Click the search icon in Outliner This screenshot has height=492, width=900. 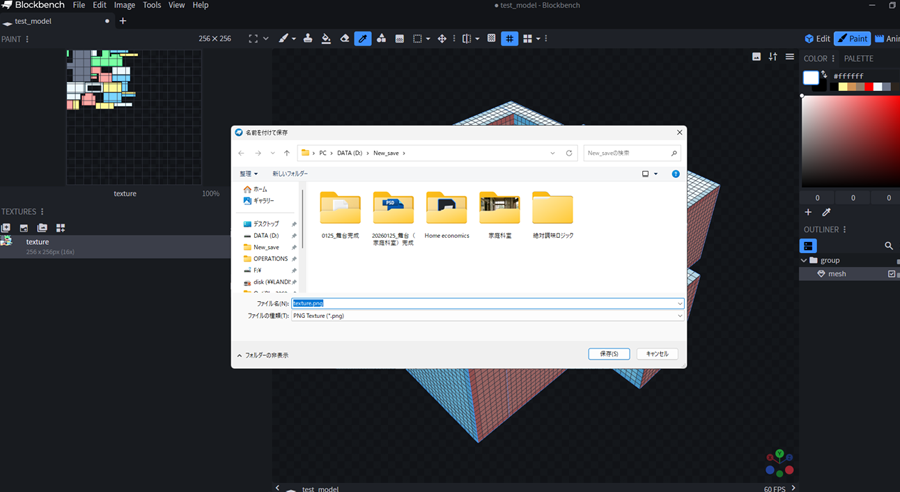pyautogui.click(x=888, y=246)
